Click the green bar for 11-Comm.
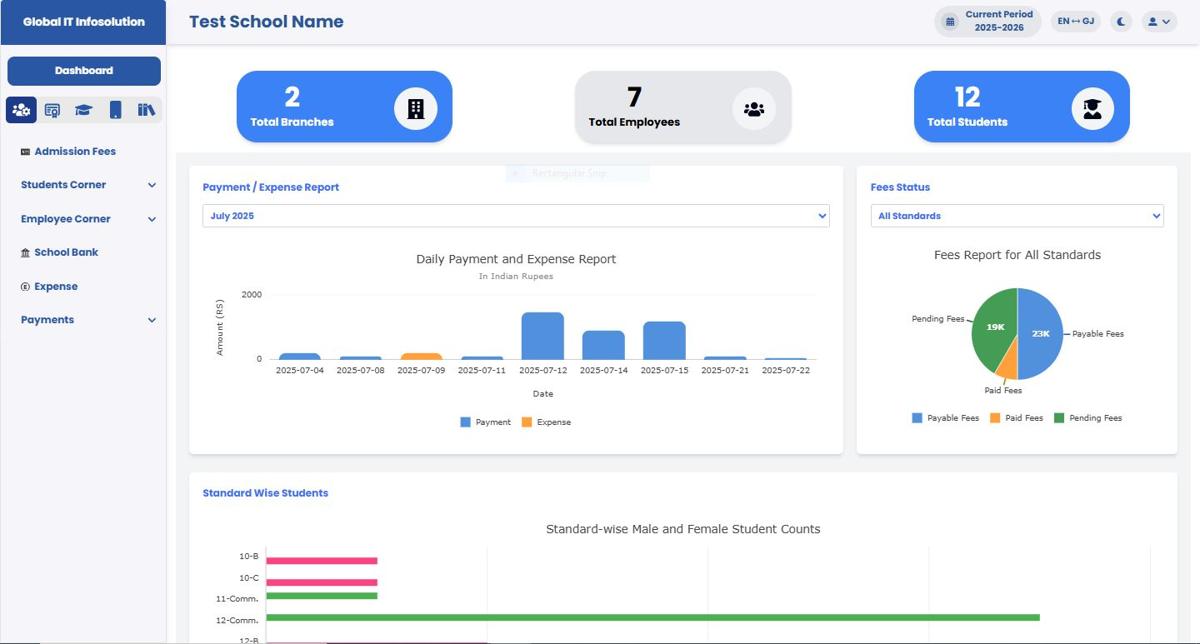Viewport: 1200px width, 644px height. [321, 596]
